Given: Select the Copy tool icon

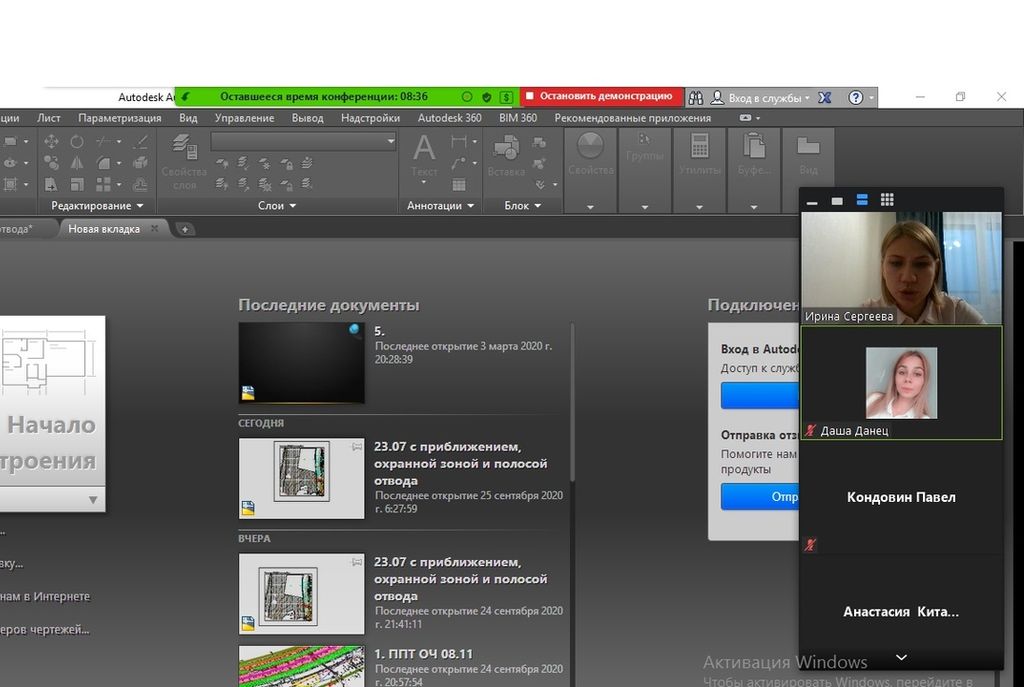Looking at the screenshot, I should [51, 163].
